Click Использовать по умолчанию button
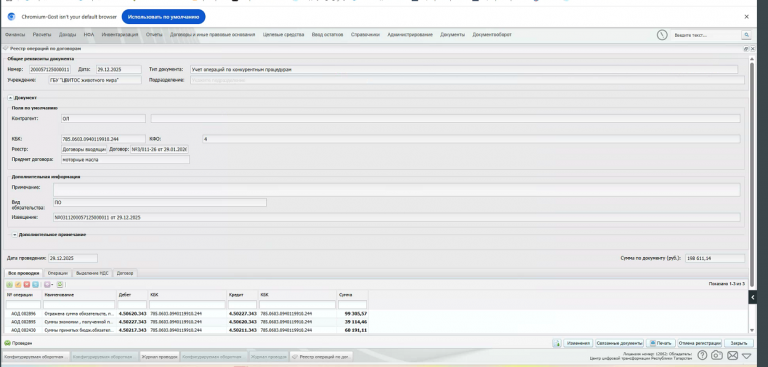The height and width of the screenshot is (367, 768). click(164, 17)
